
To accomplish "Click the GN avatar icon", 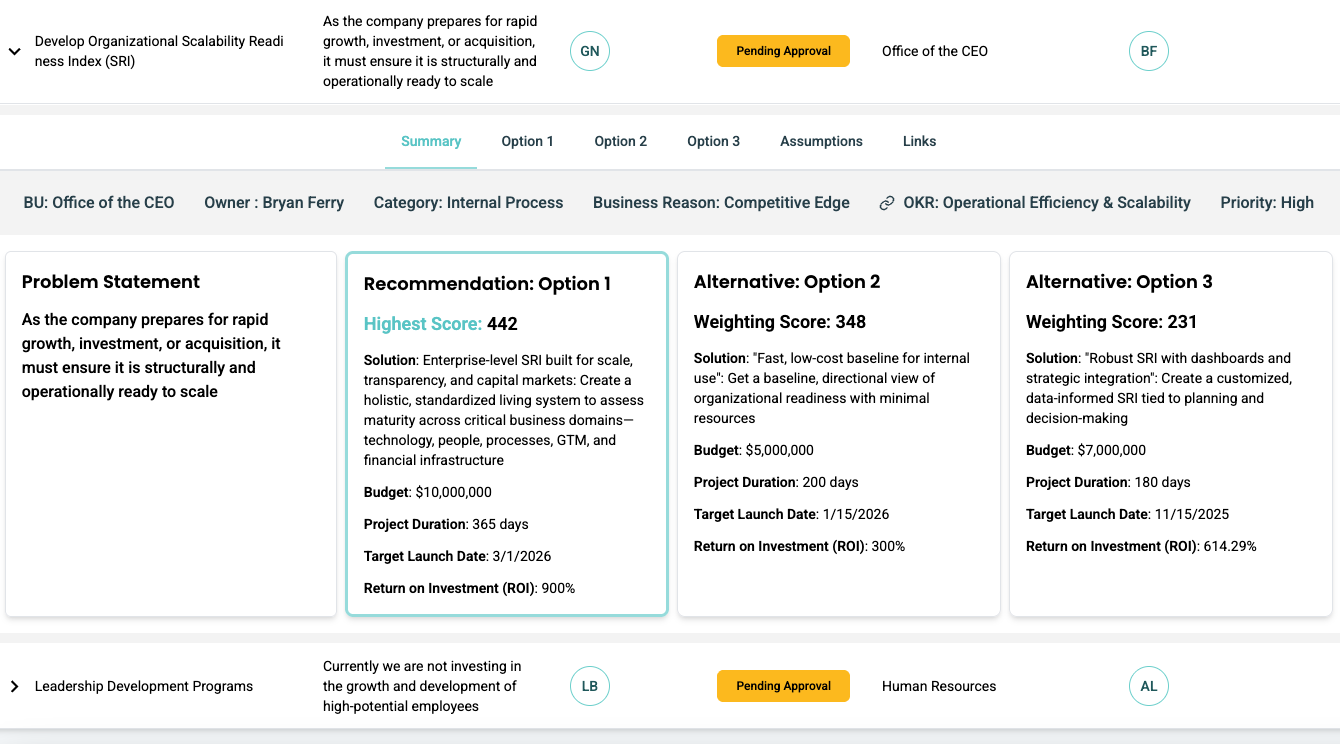I will click(x=590, y=51).
